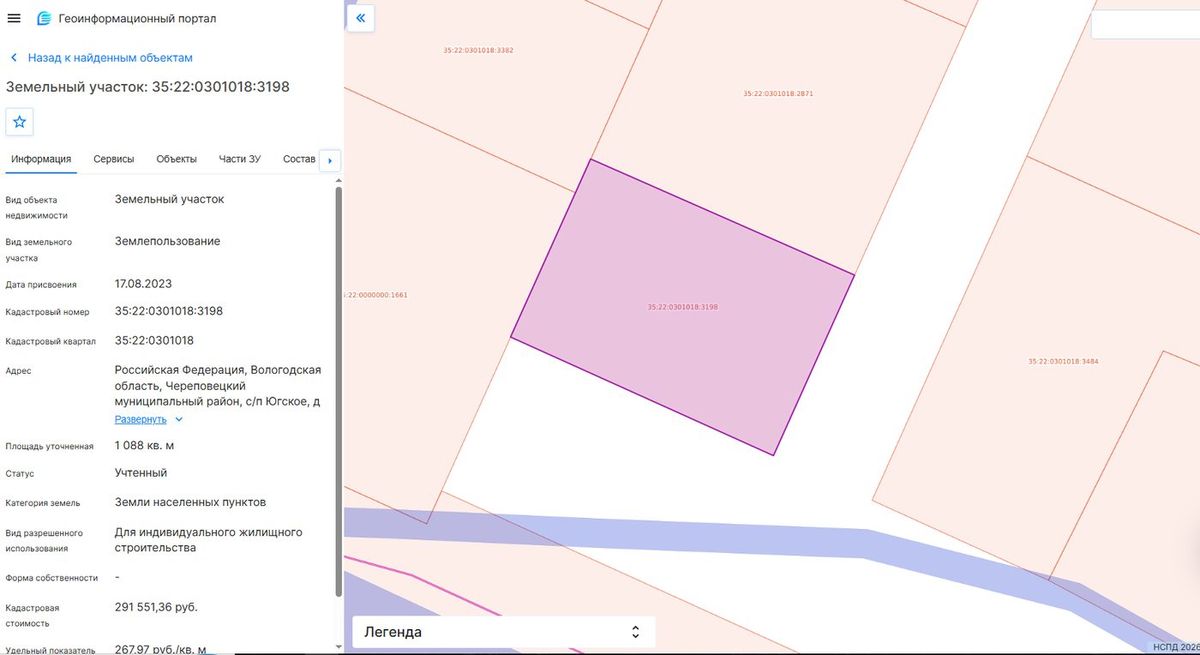This screenshot has width=1200, height=655.
Task: Open the Состав tab
Action: coord(299,159)
